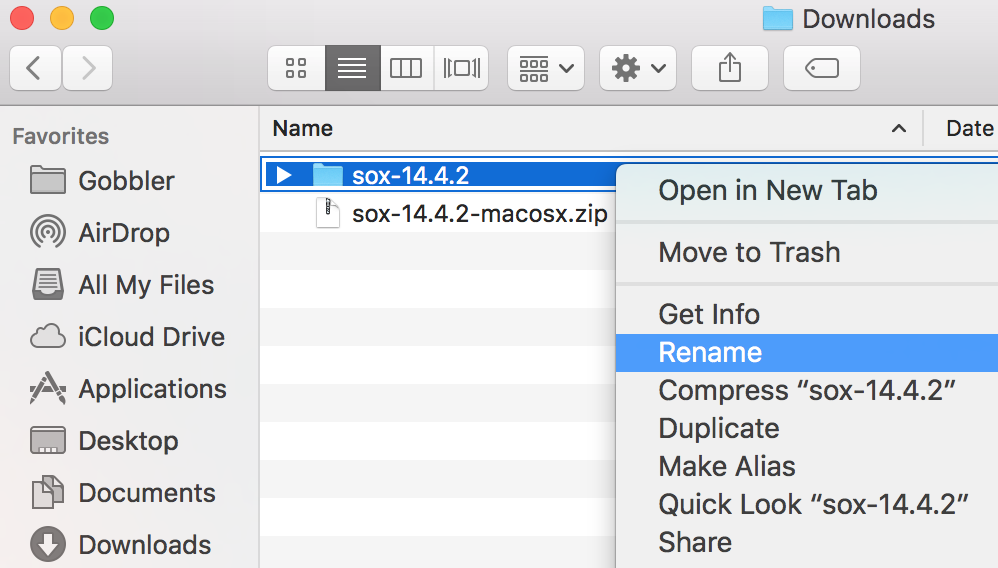
Task: Switch to icon view in toolbar
Action: [297, 68]
